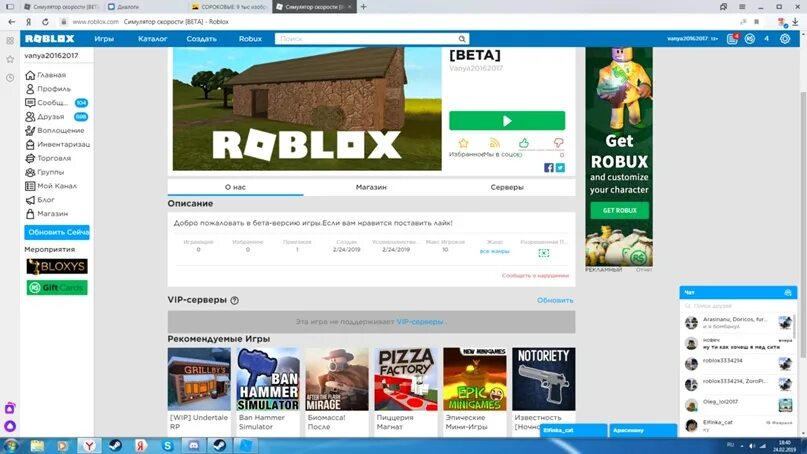Viewport: 807px width, 454px height.
Task: Go to Главная in the sidebar
Action: [46, 75]
